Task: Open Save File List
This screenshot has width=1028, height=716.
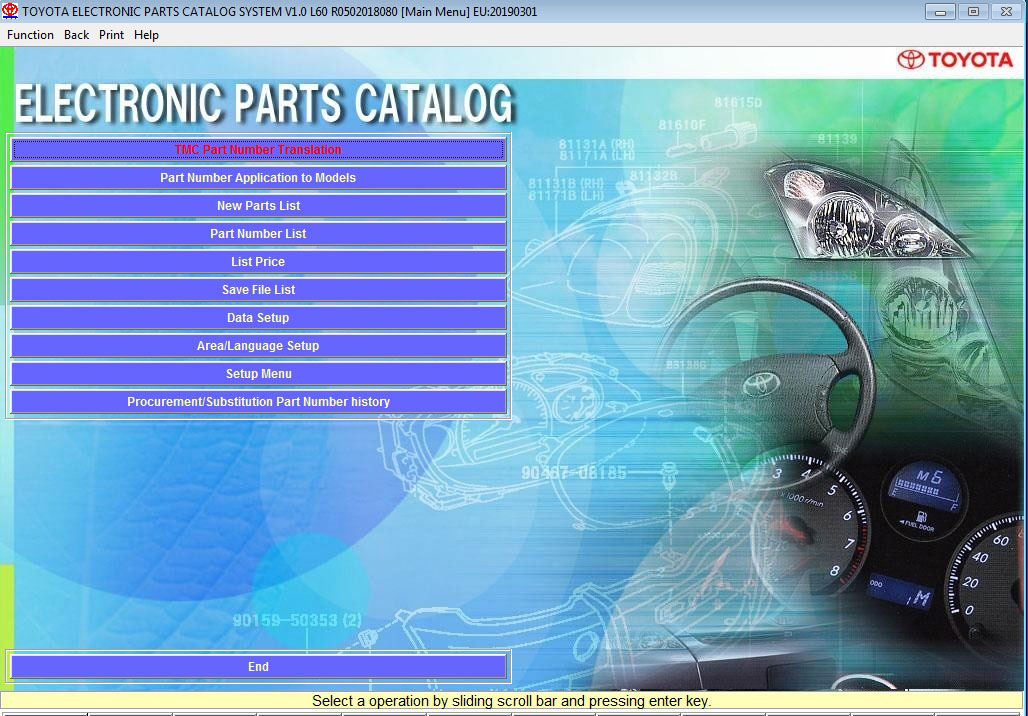Action: pos(258,290)
